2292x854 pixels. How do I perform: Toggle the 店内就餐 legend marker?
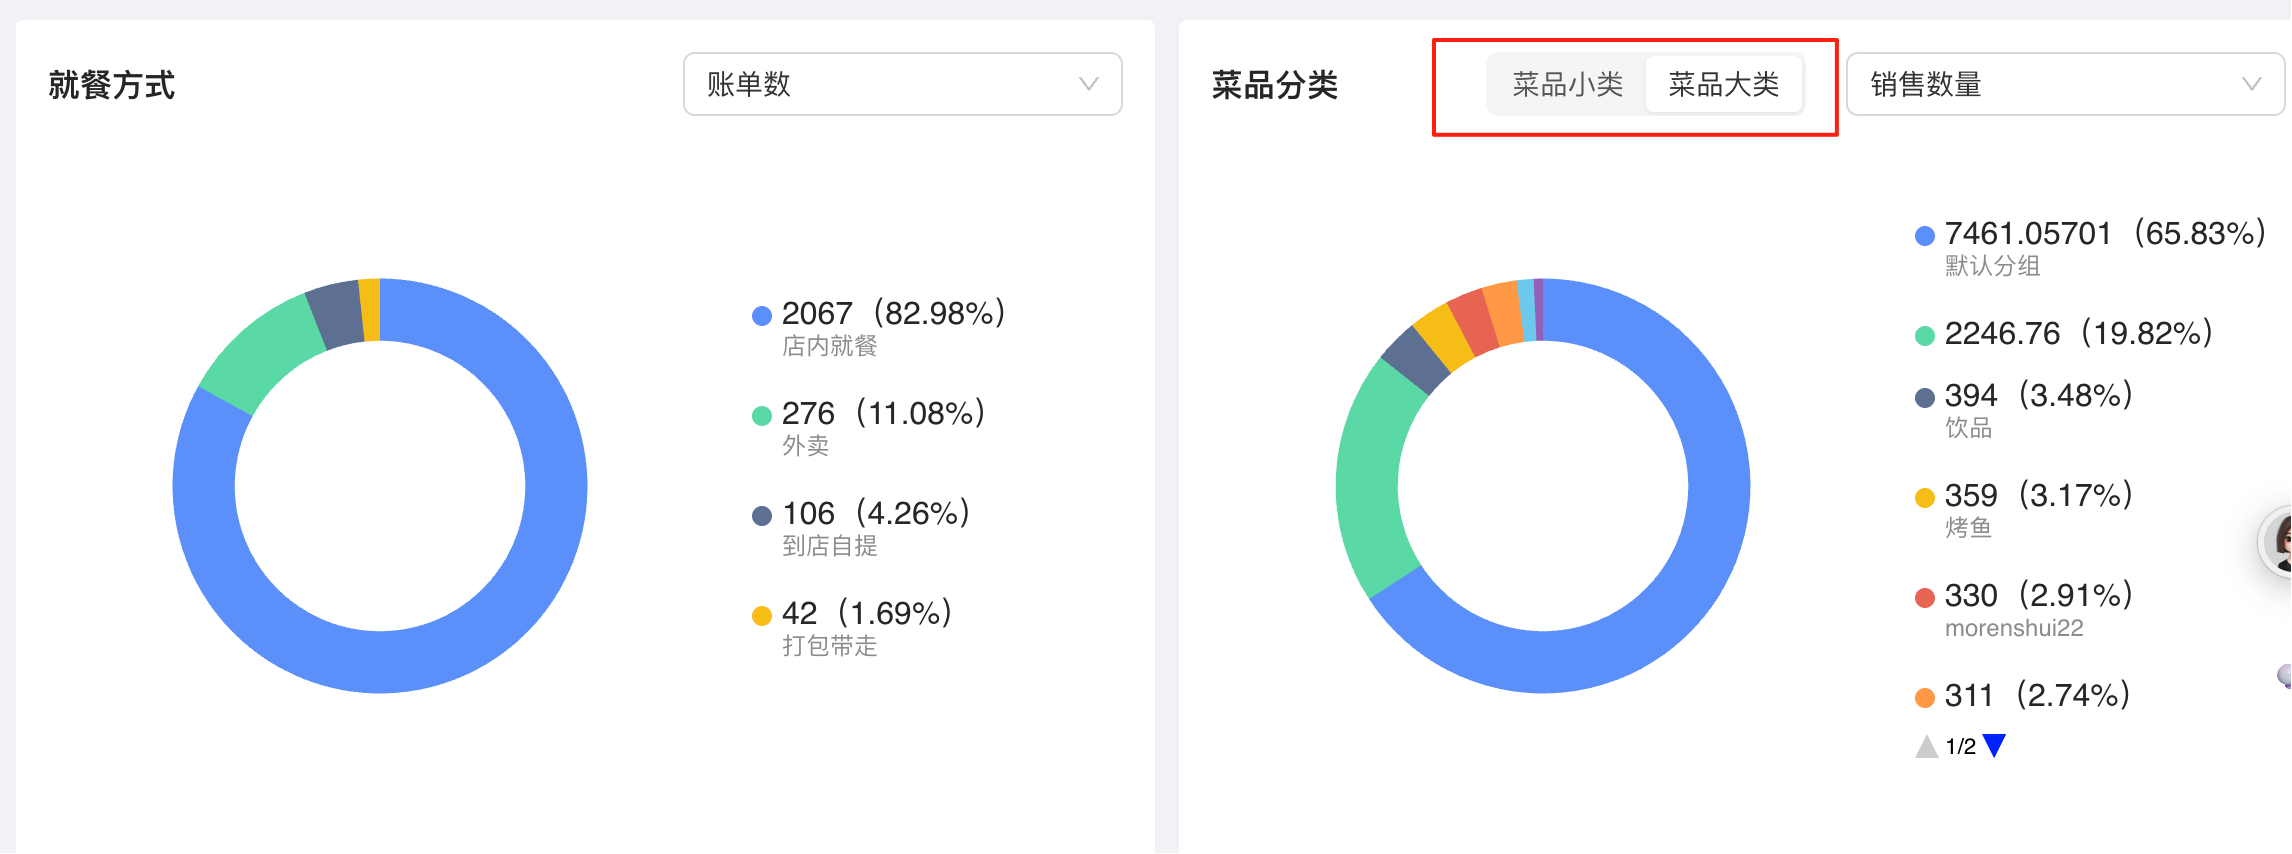[x=762, y=316]
